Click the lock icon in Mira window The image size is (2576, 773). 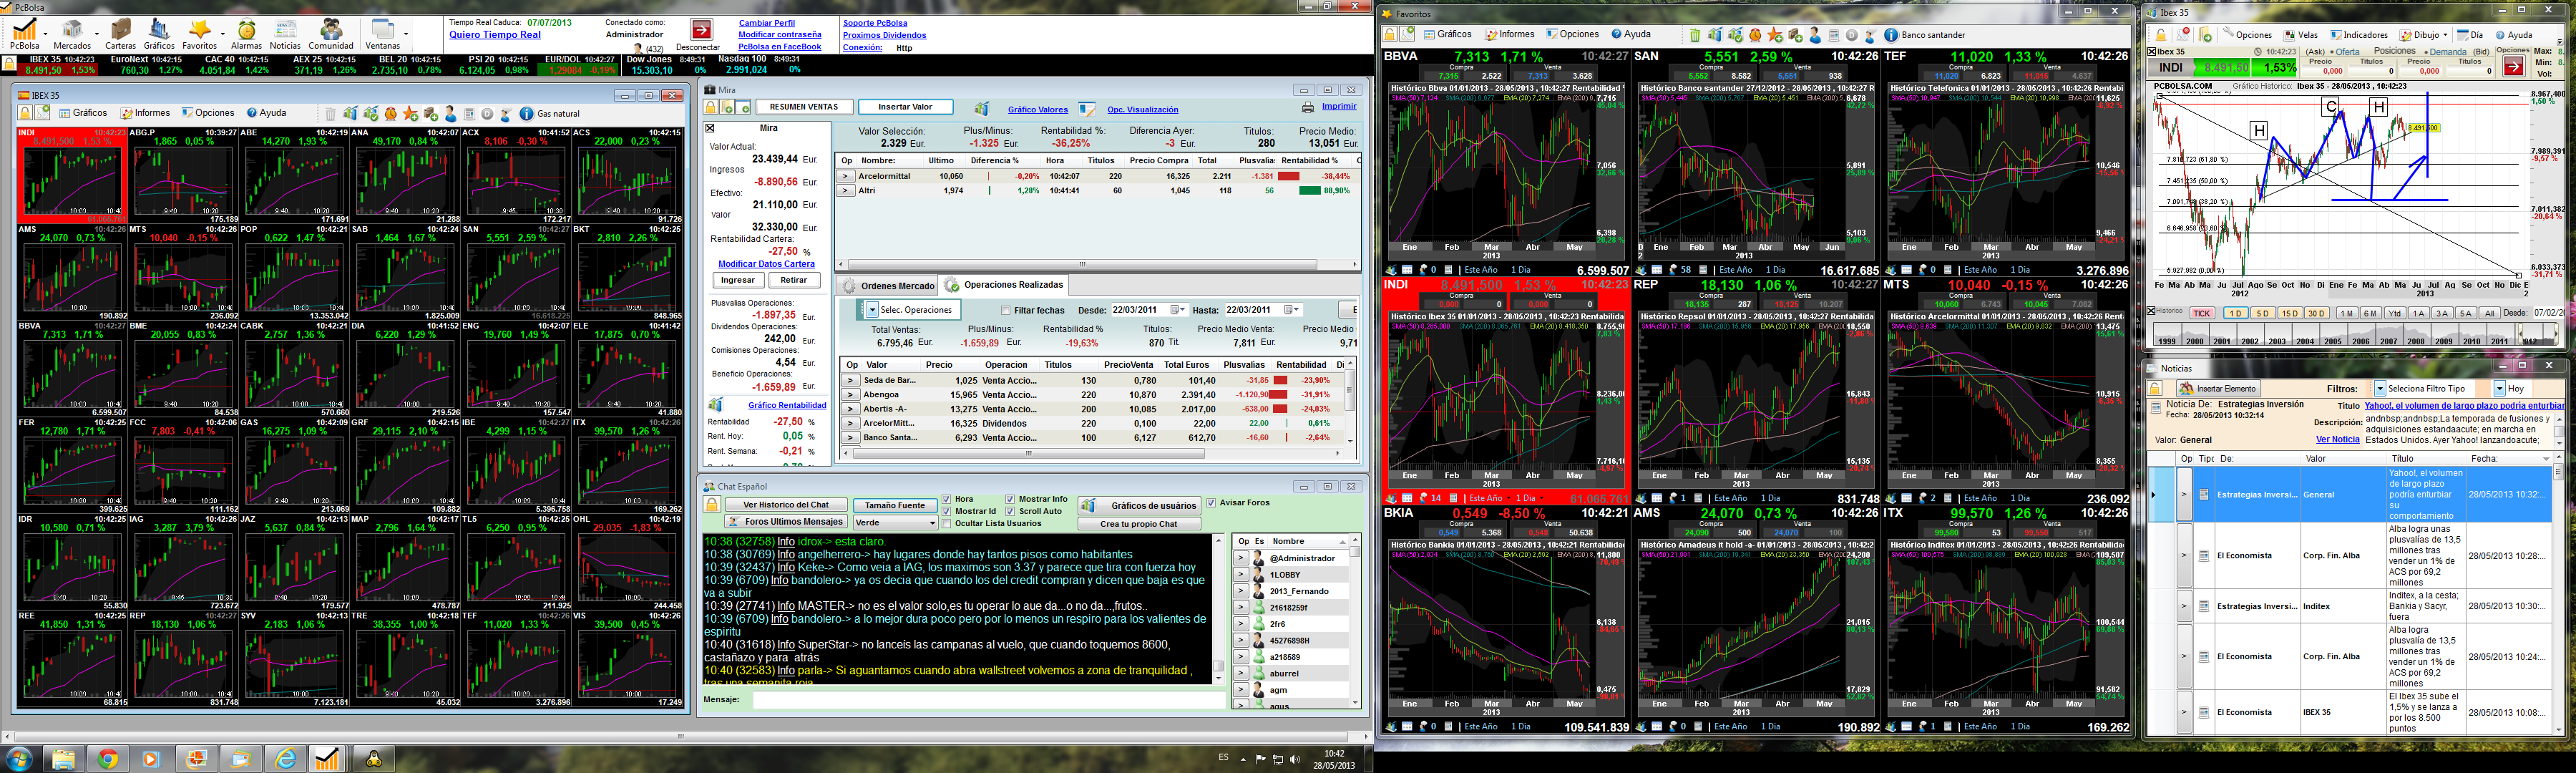(711, 107)
